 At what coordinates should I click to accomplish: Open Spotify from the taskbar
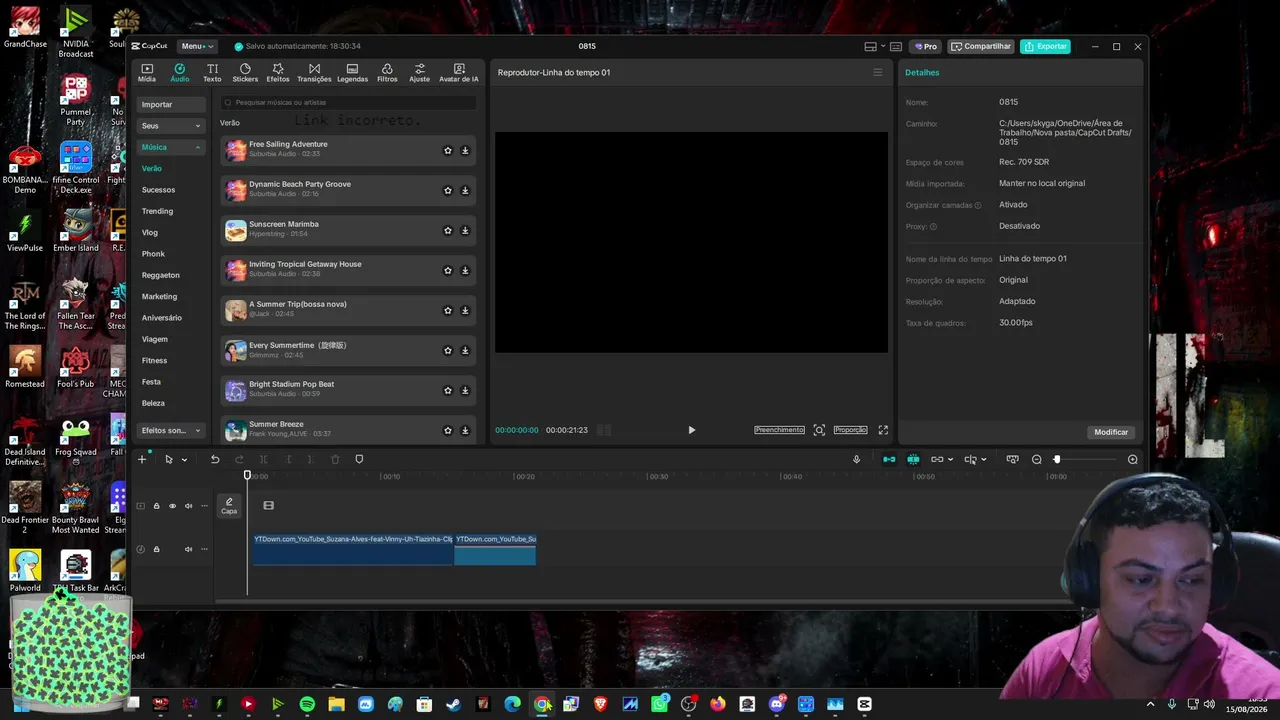tap(307, 704)
